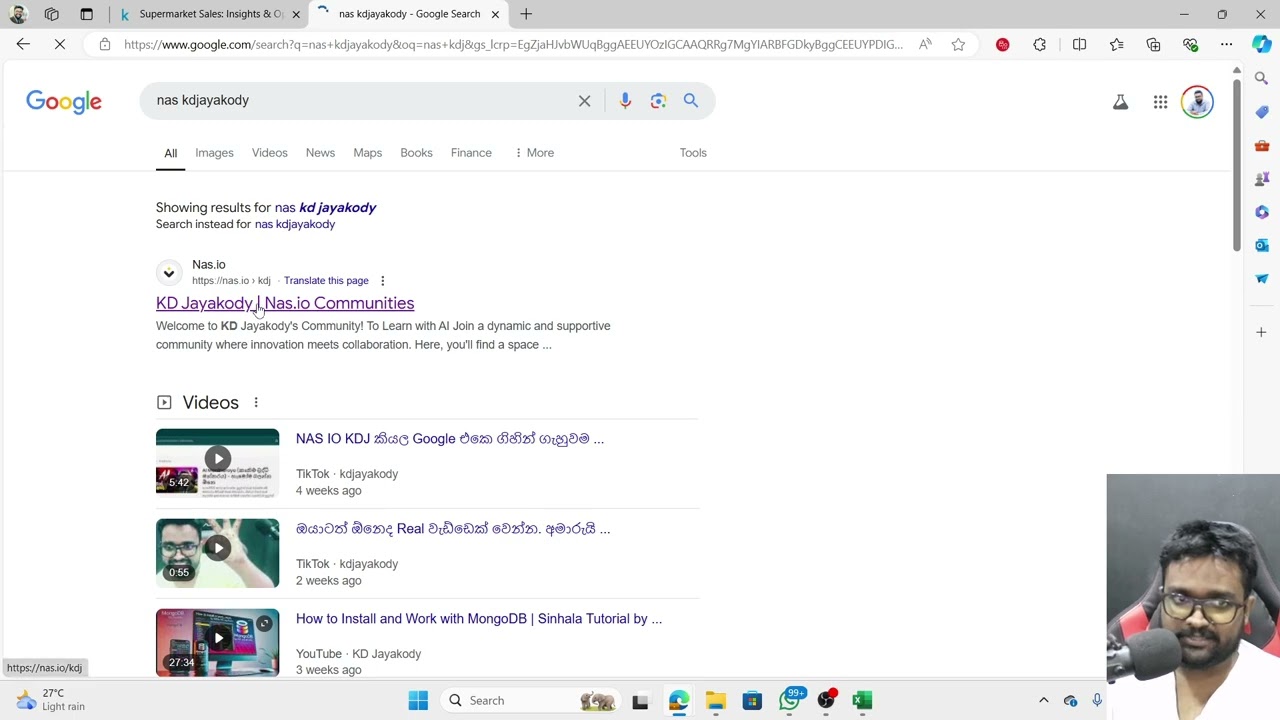Open Edge sidebar Outlook icon

click(1261, 245)
